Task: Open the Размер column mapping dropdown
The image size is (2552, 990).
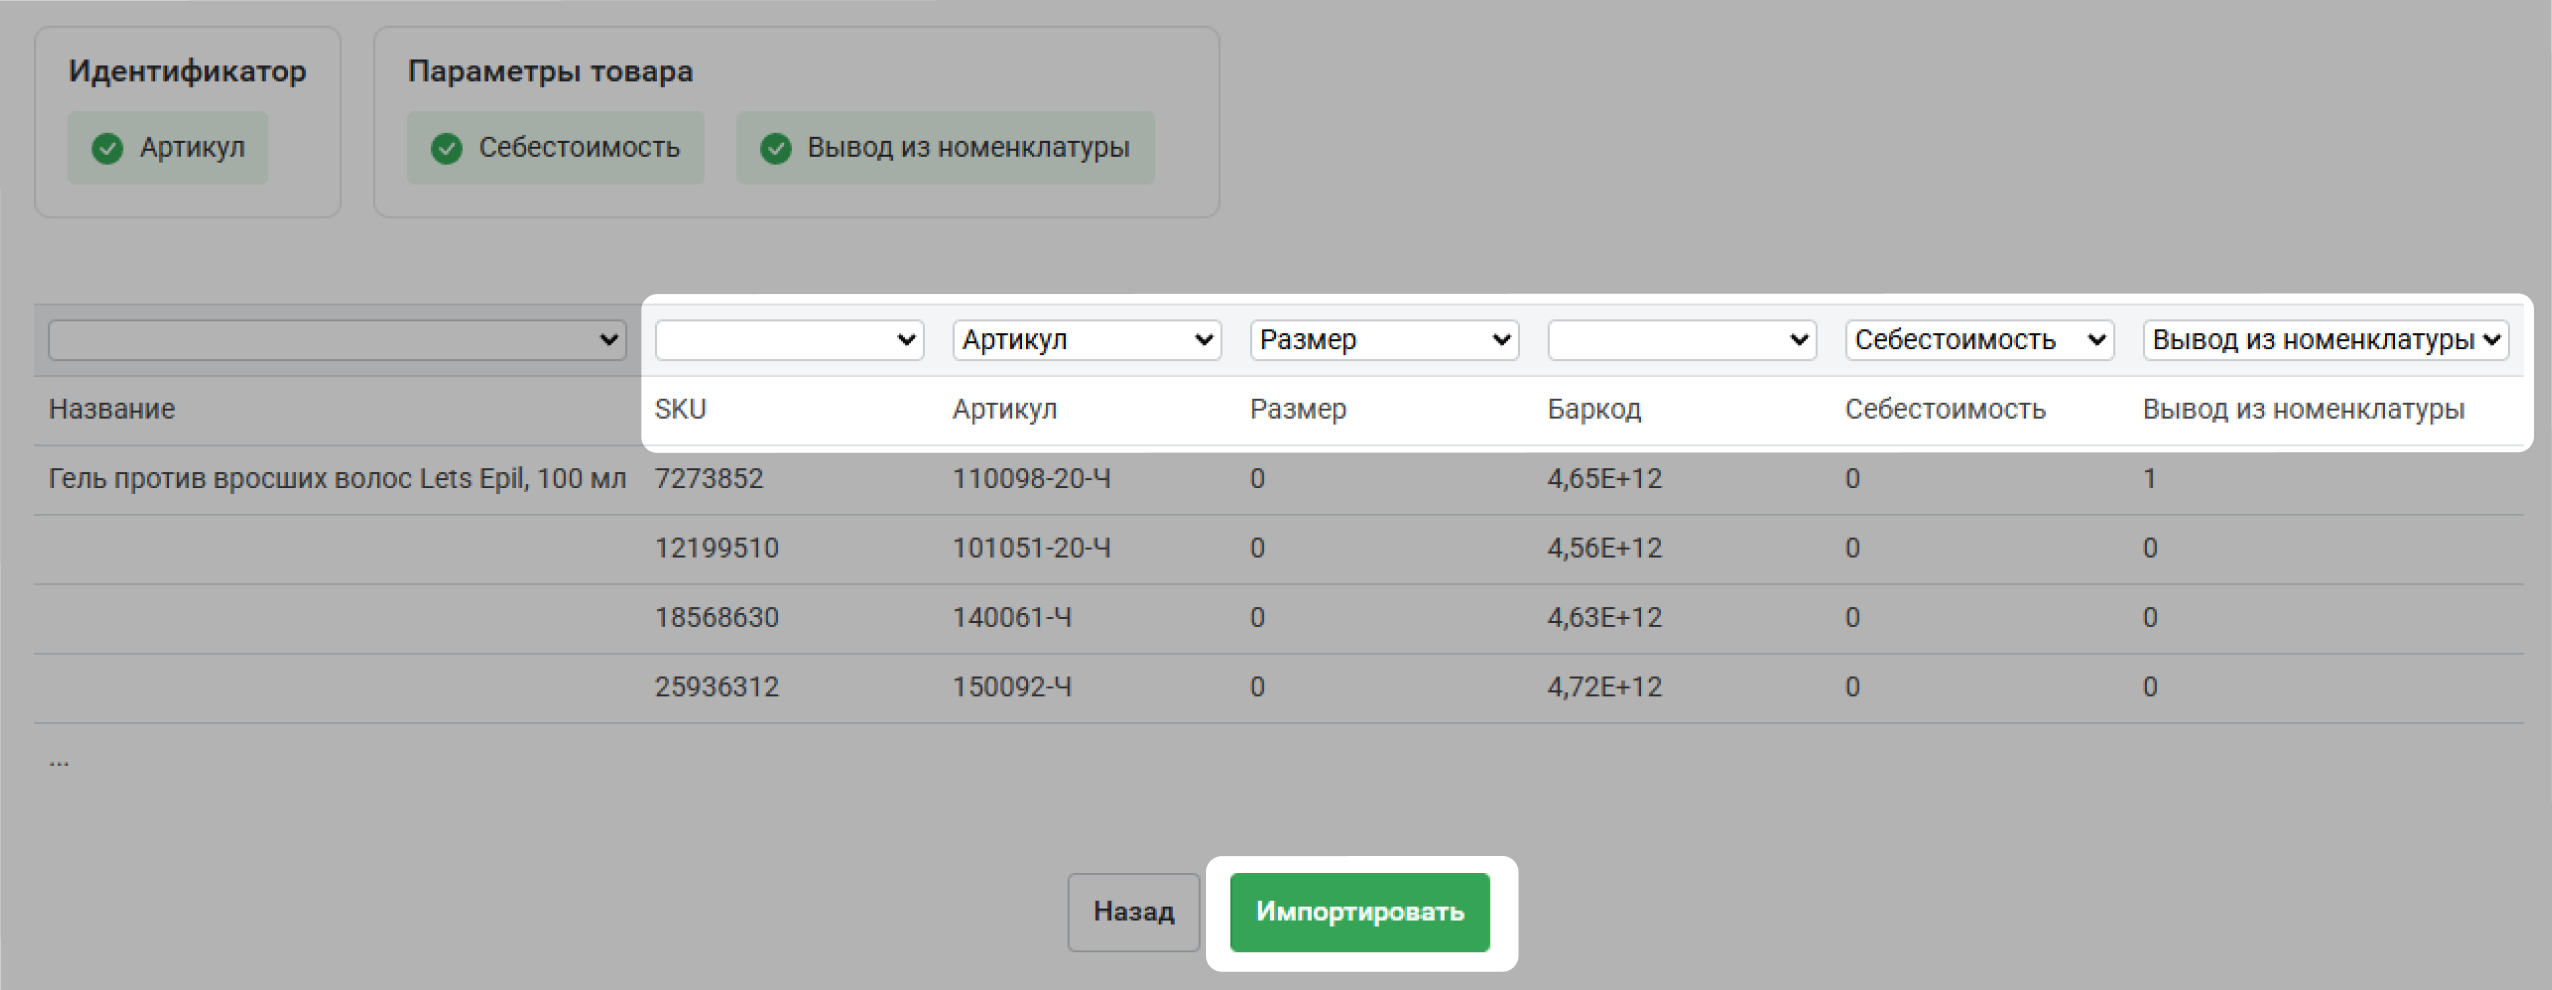Action: pyautogui.click(x=1384, y=340)
